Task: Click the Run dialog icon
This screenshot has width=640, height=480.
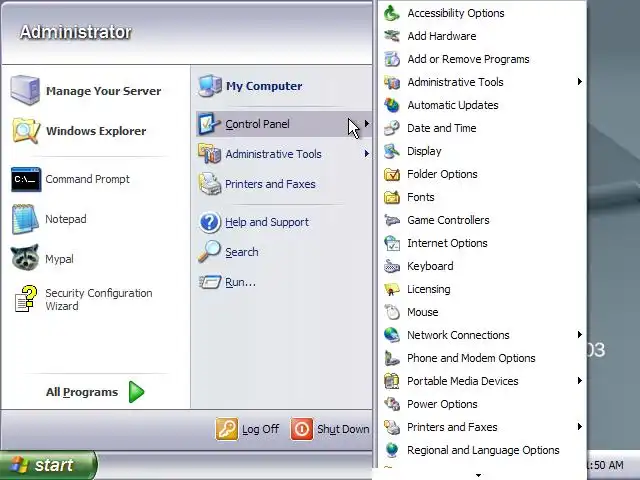Action: pos(210,282)
